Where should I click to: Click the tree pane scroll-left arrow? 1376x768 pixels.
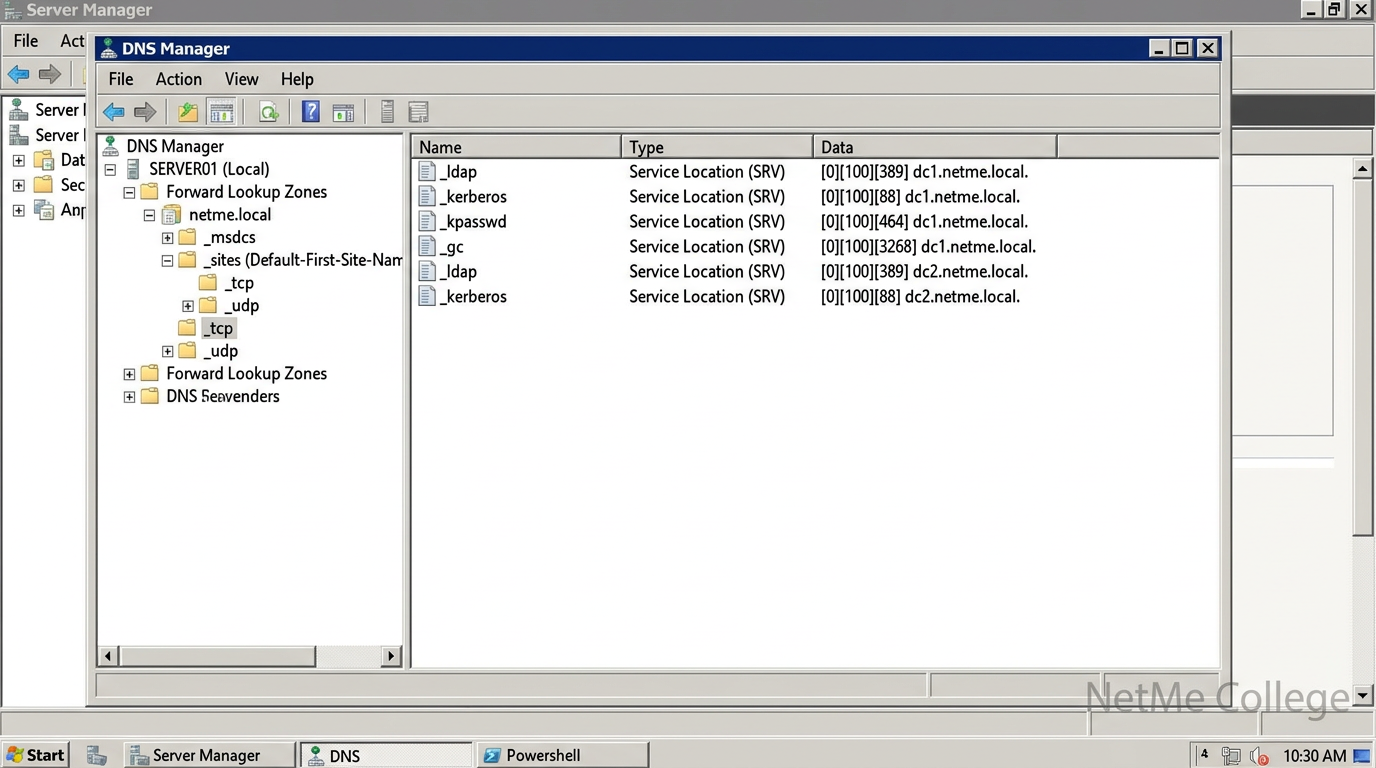[x=109, y=657]
